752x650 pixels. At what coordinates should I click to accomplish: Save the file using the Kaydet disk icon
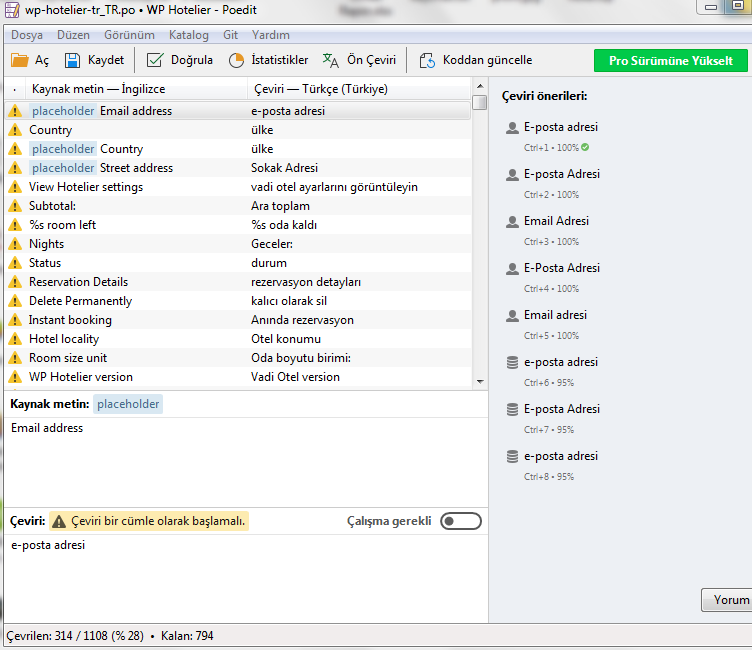point(72,60)
